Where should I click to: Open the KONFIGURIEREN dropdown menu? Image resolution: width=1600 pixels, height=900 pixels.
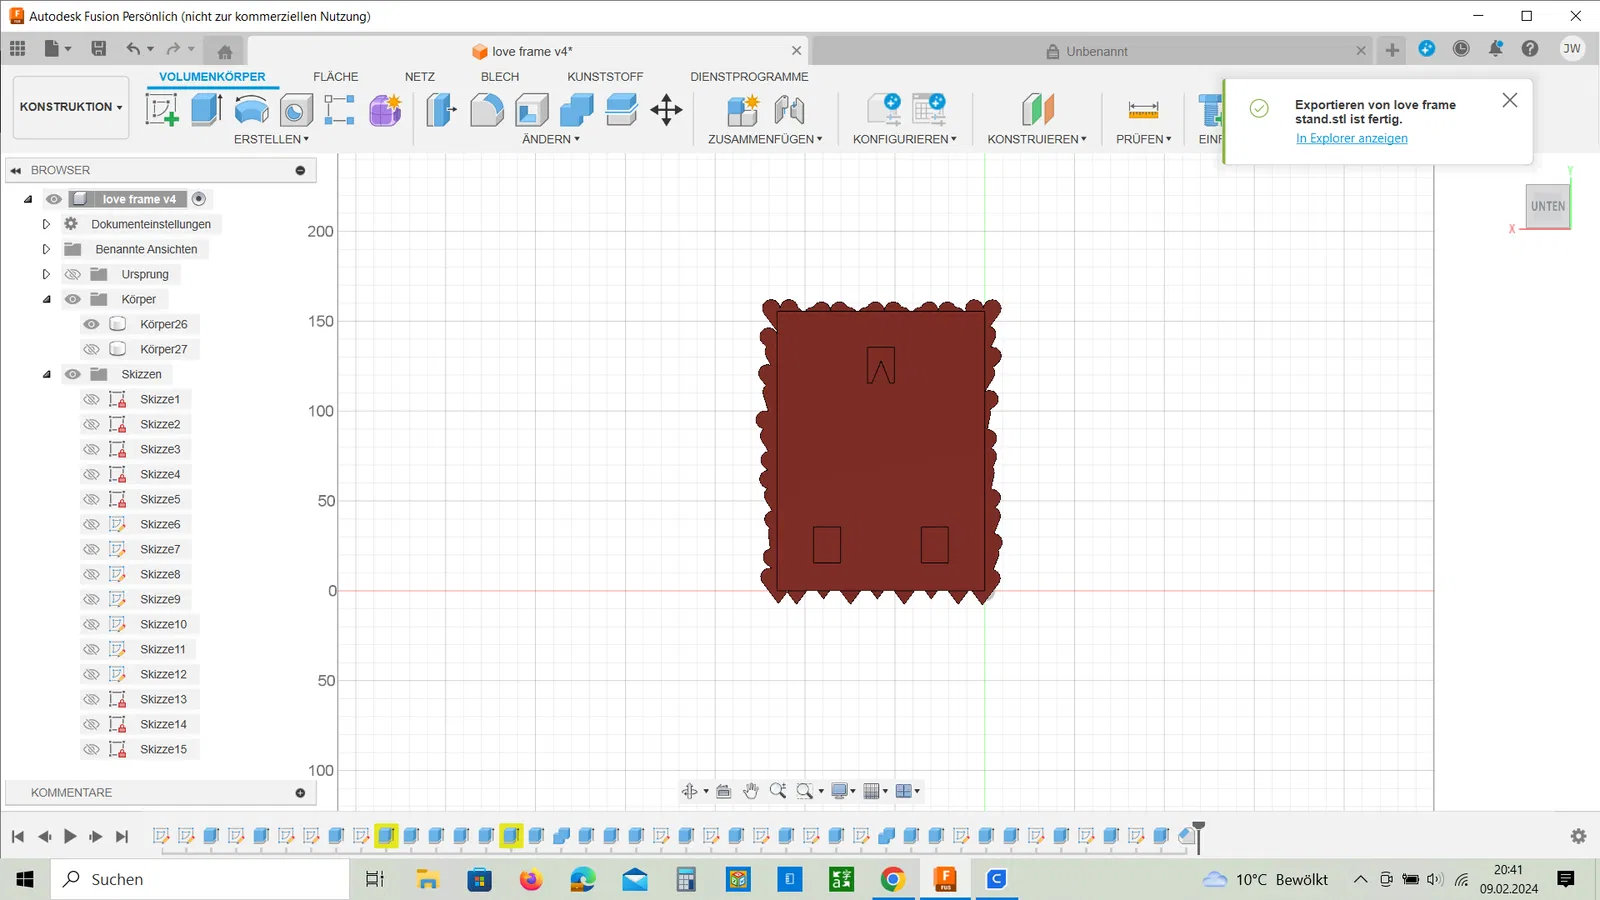tap(905, 139)
